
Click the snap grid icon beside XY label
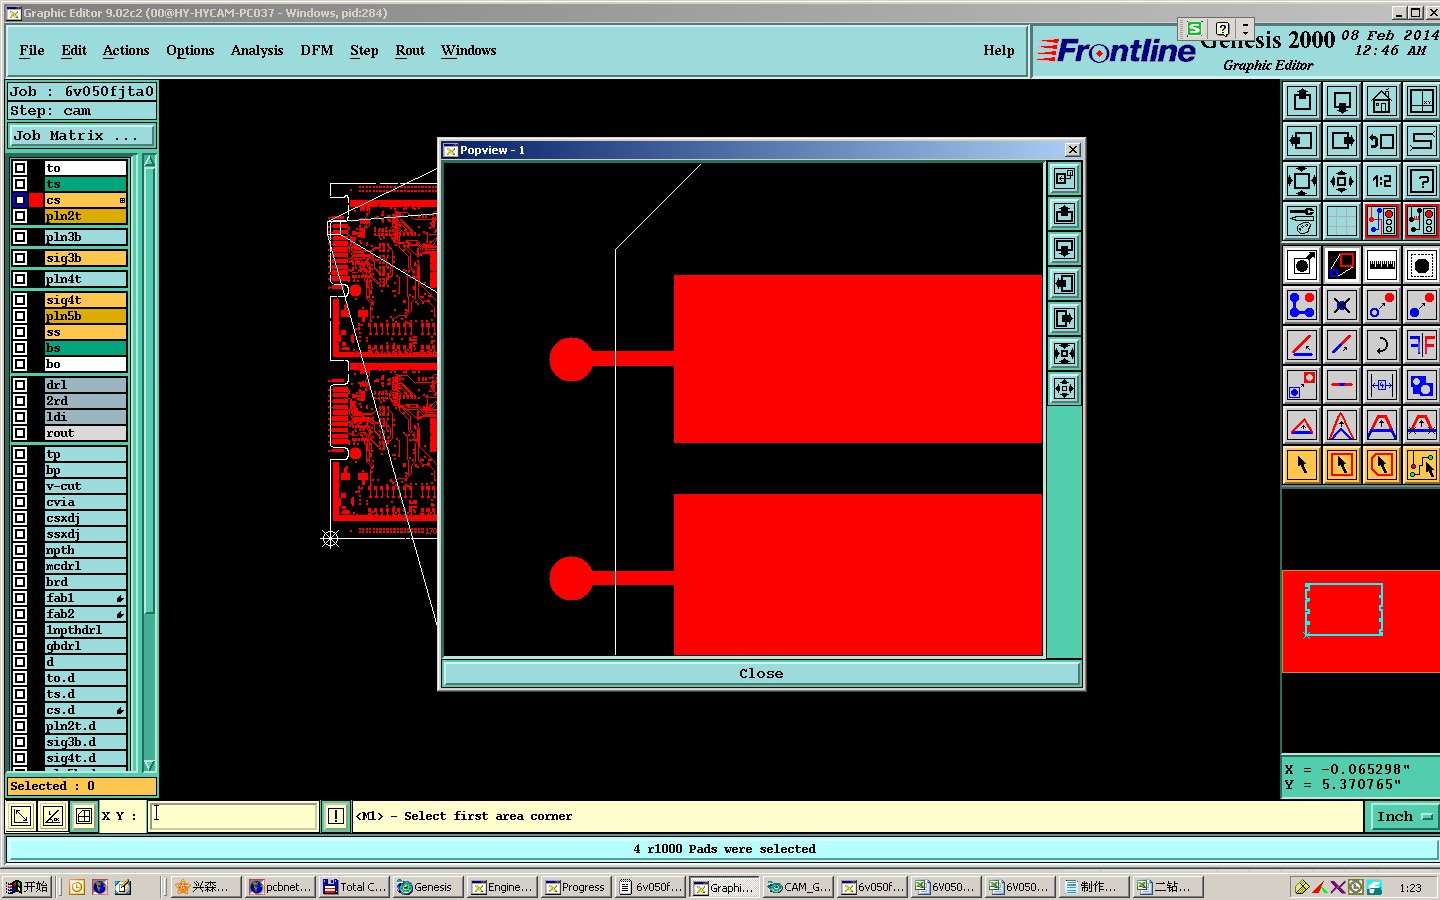84,816
